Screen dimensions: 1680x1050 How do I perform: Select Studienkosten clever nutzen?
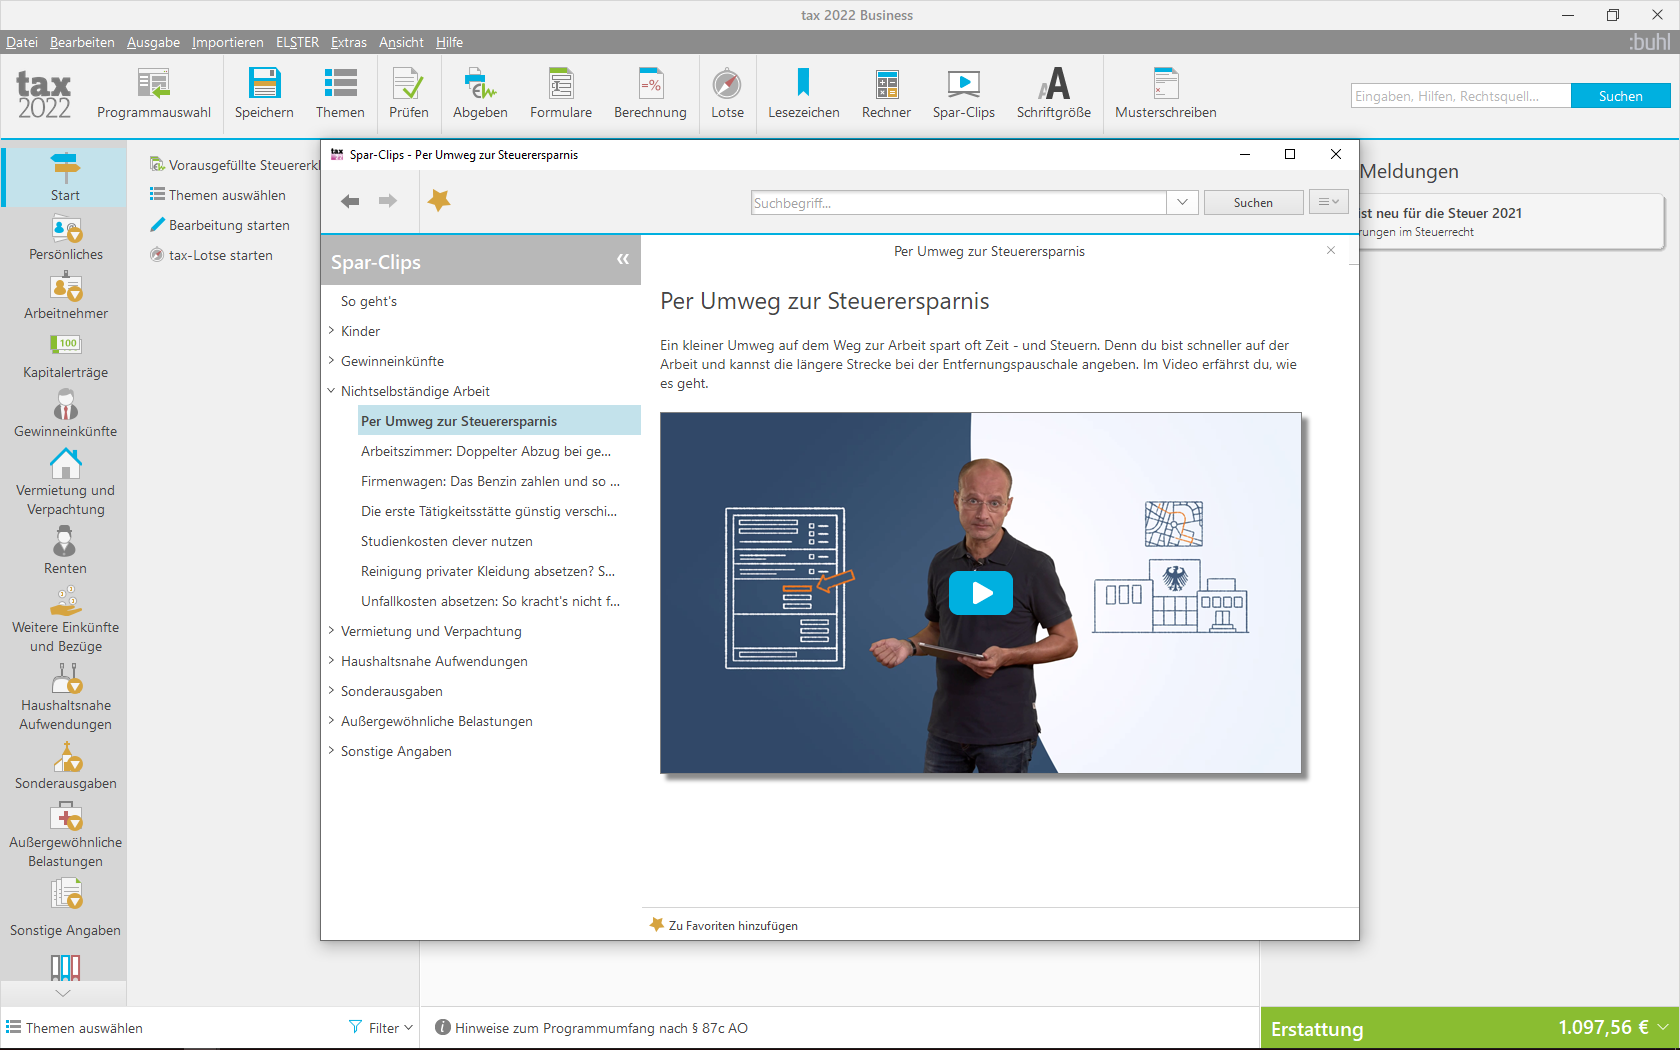[447, 541]
